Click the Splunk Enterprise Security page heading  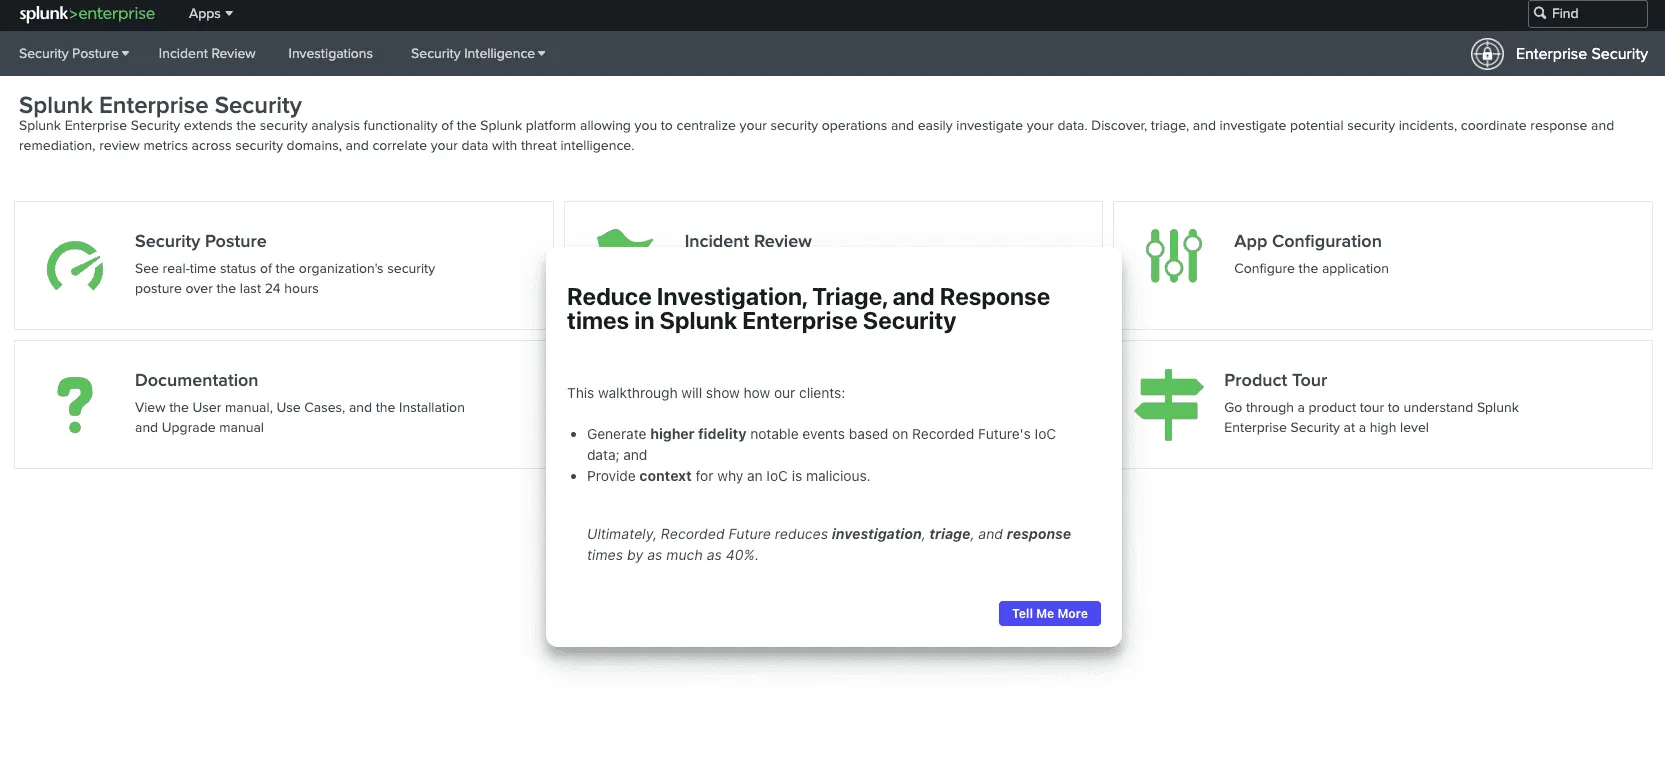click(160, 105)
